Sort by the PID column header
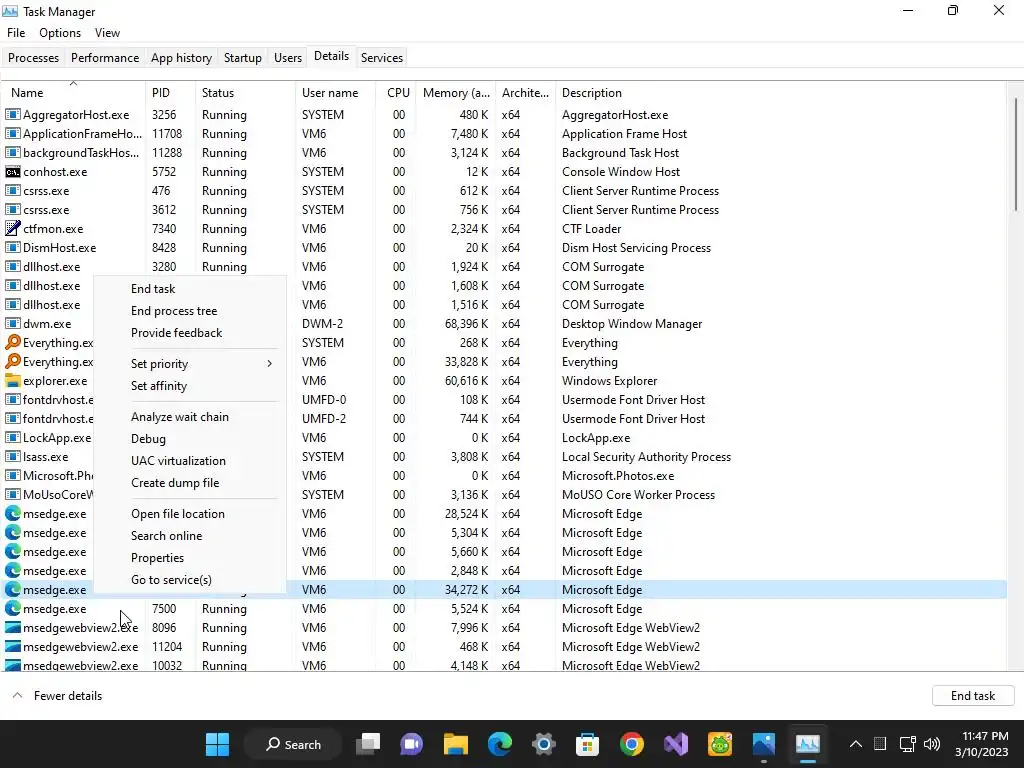The width and height of the screenshot is (1024, 768). coord(170,93)
